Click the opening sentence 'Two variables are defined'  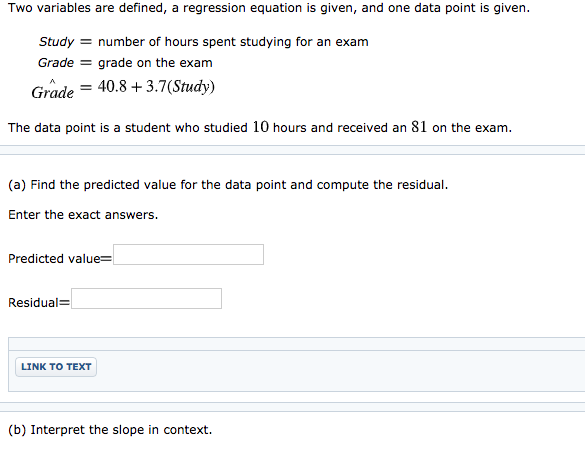pos(269,7)
